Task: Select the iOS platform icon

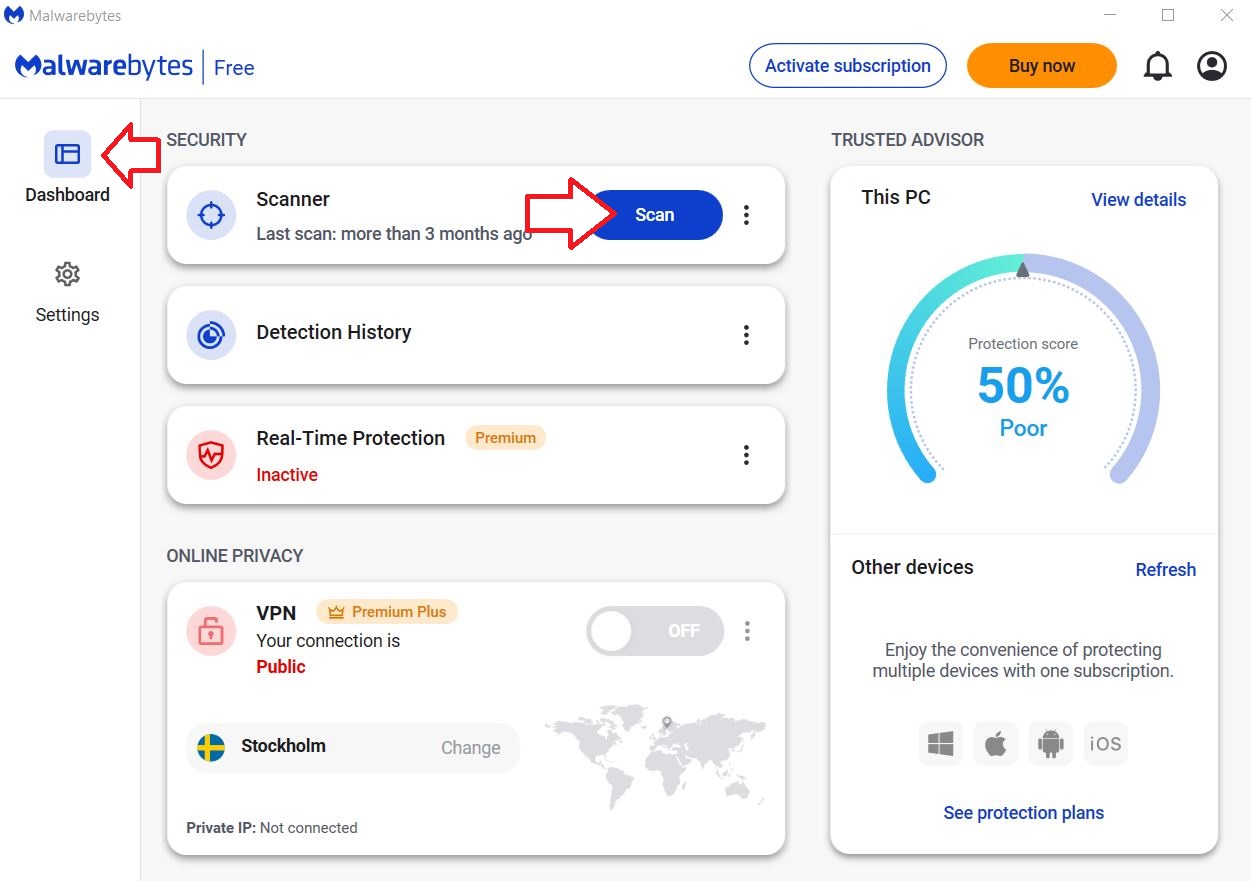Action: [x=1106, y=744]
